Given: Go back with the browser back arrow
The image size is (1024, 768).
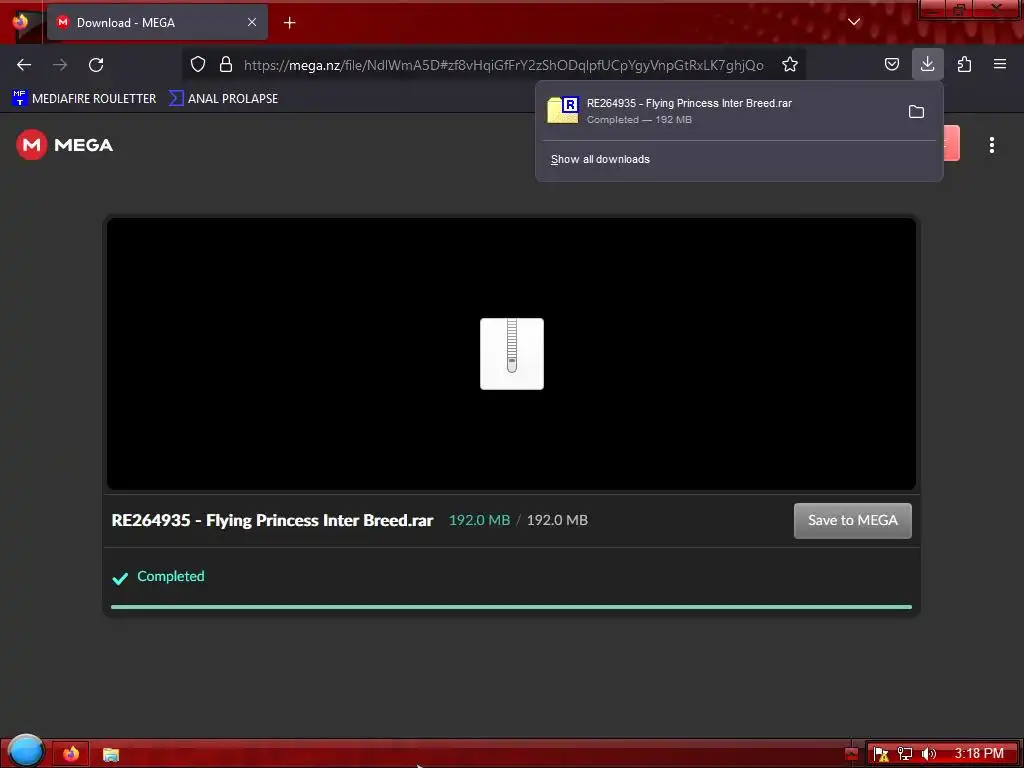Looking at the screenshot, I should point(24,65).
